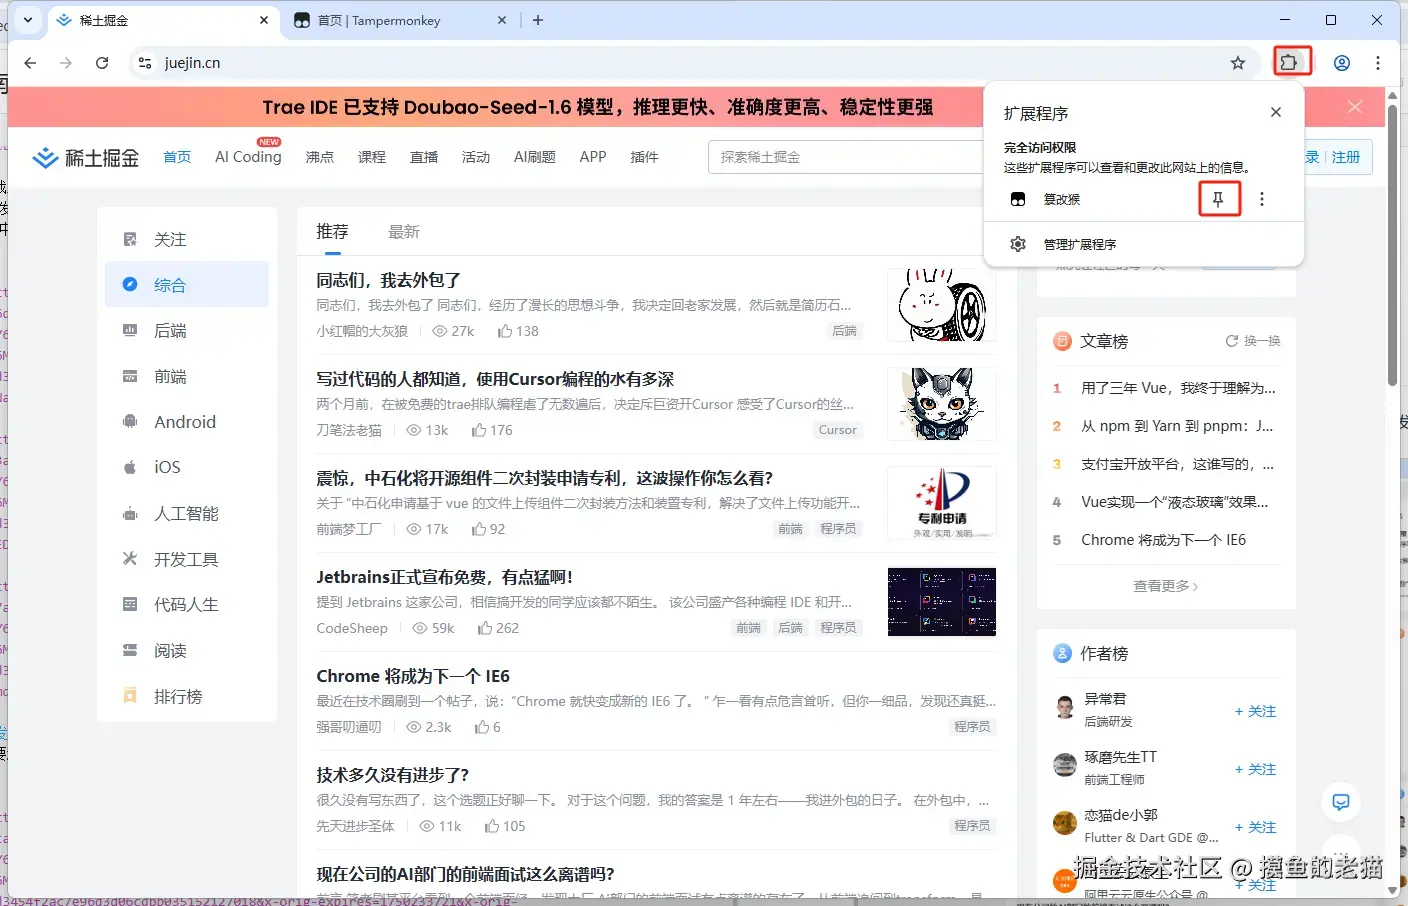Reload the juejin.cn page
Image resolution: width=1408 pixels, height=906 pixels.
pyautogui.click(x=102, y=63)
